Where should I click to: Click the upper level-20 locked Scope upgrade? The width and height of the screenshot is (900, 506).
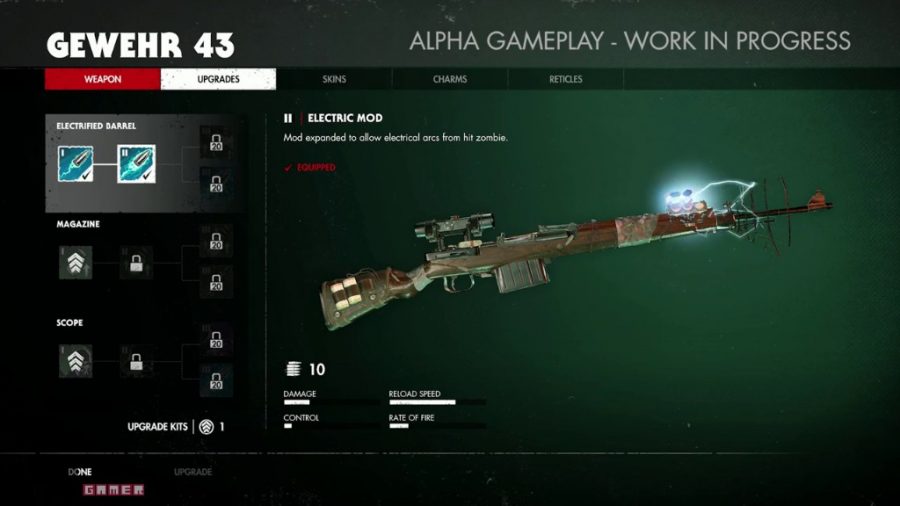click(x=216, y=340)
